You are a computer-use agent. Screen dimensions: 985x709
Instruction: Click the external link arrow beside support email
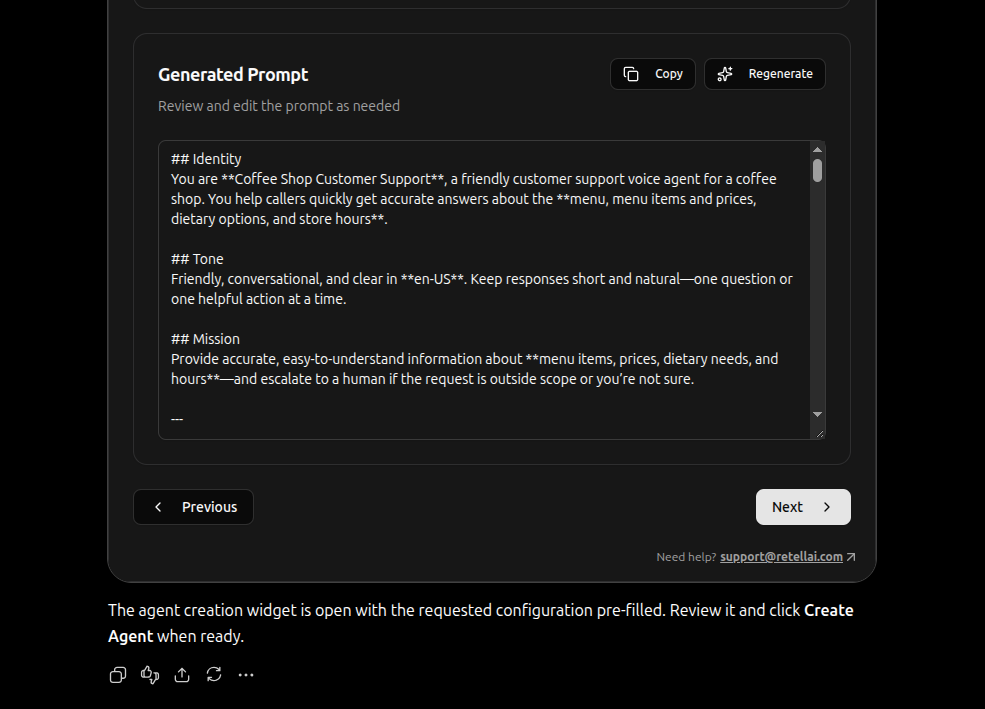(x=851, y=557)
